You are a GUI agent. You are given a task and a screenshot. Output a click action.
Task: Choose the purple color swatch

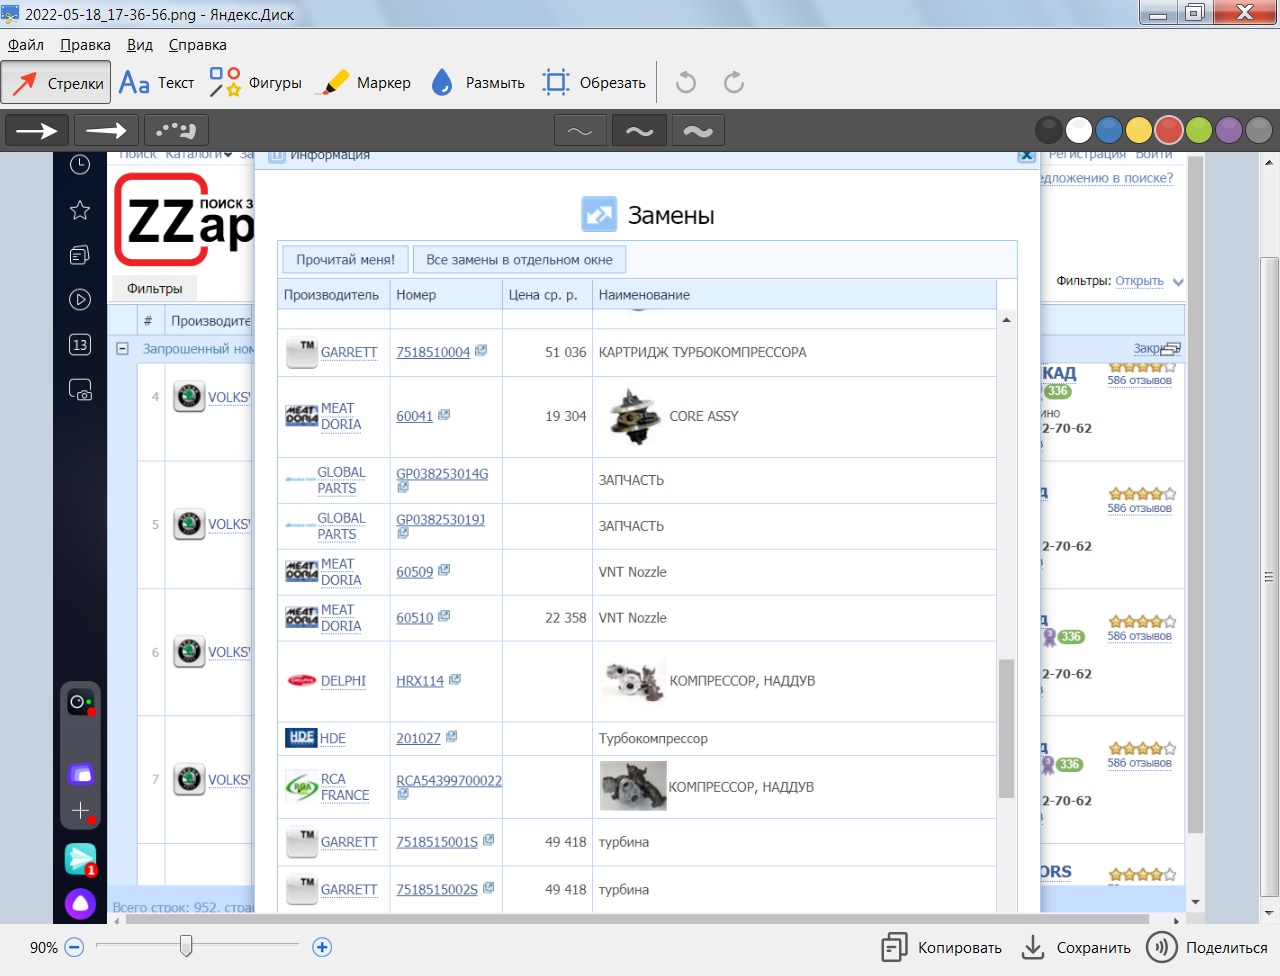tap(1229, 130)
